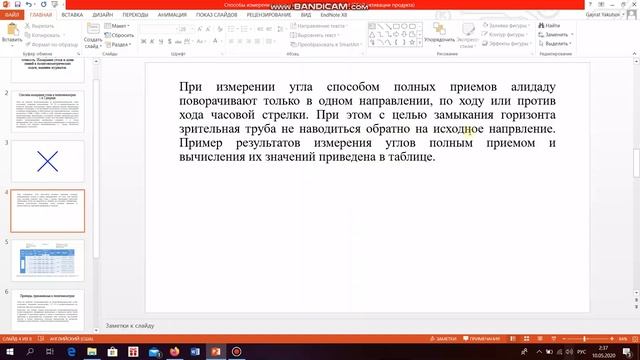The width and height of the screenshot is (640, 360).
Task: Toggle justify text alignment
Action: [258, 41]
